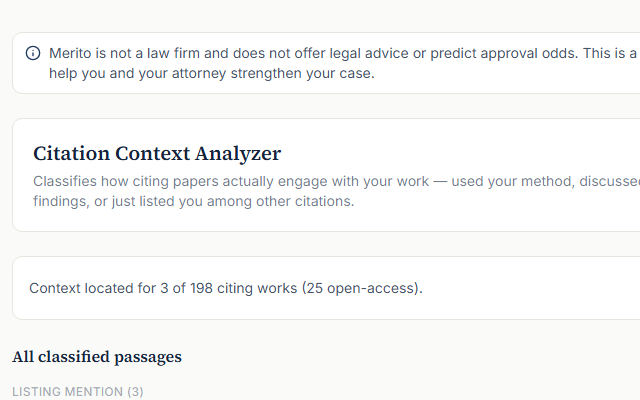Image resolution: width=640 pixels, height=400 pixels.
Task: Click the 'citing works' words in status card
Action: [x=257, y=288]
